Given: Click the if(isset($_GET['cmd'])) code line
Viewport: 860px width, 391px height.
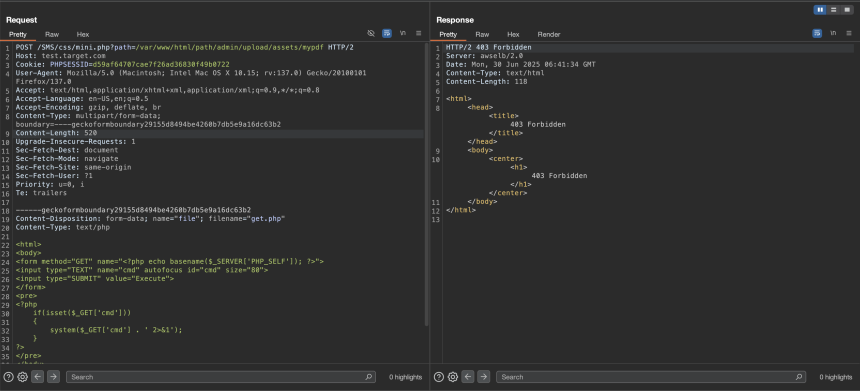Looking at the screenshot, I should [x=82, y=313].
